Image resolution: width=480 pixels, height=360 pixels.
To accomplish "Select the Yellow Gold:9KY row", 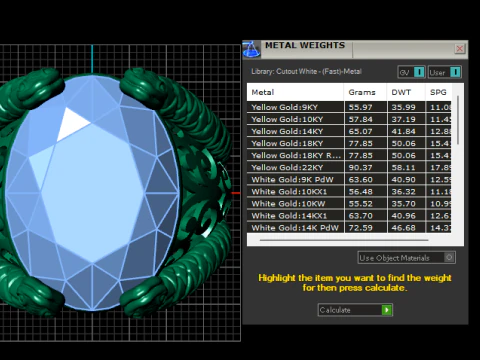I will [349, 107].
